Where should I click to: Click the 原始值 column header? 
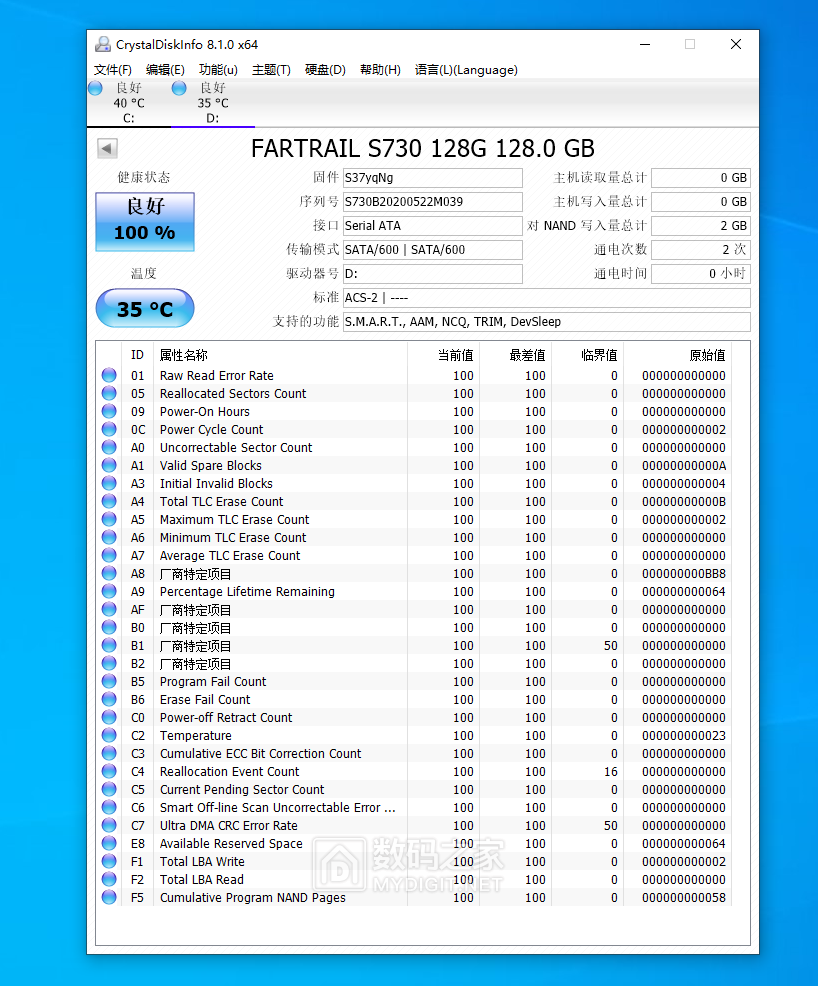707,355
